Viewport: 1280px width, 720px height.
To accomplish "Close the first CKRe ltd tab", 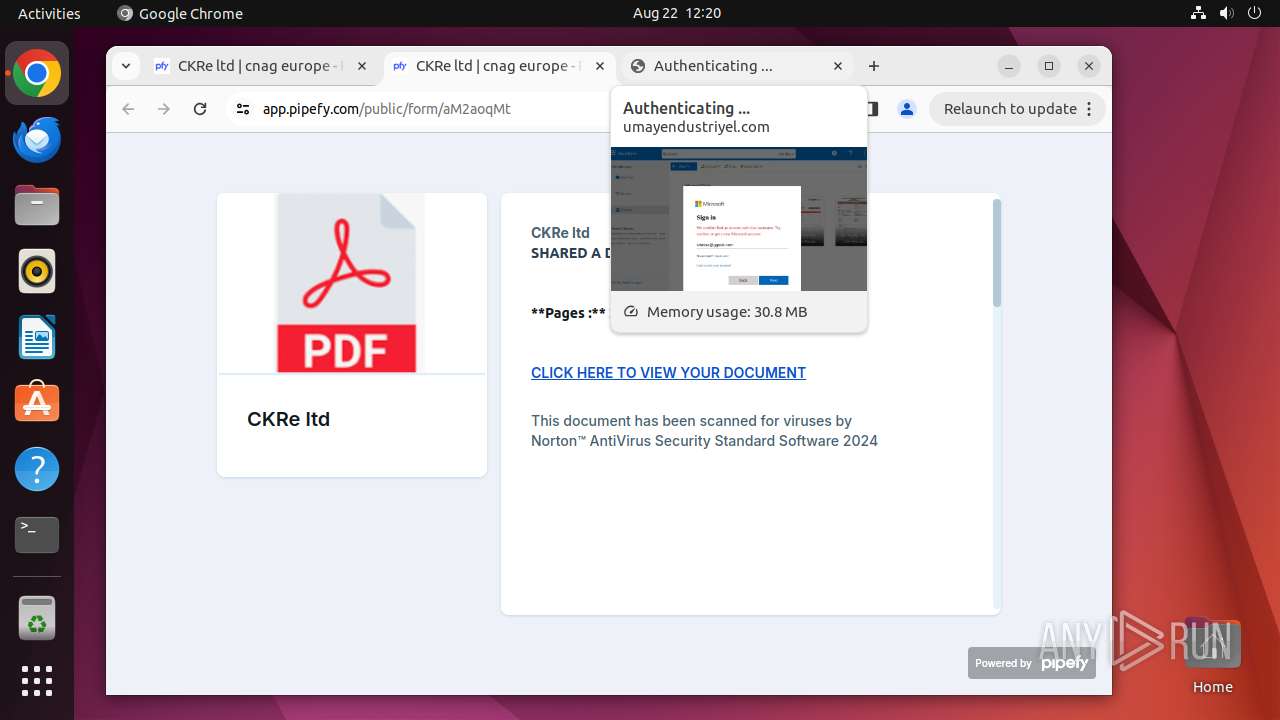I will pos(362,66).
